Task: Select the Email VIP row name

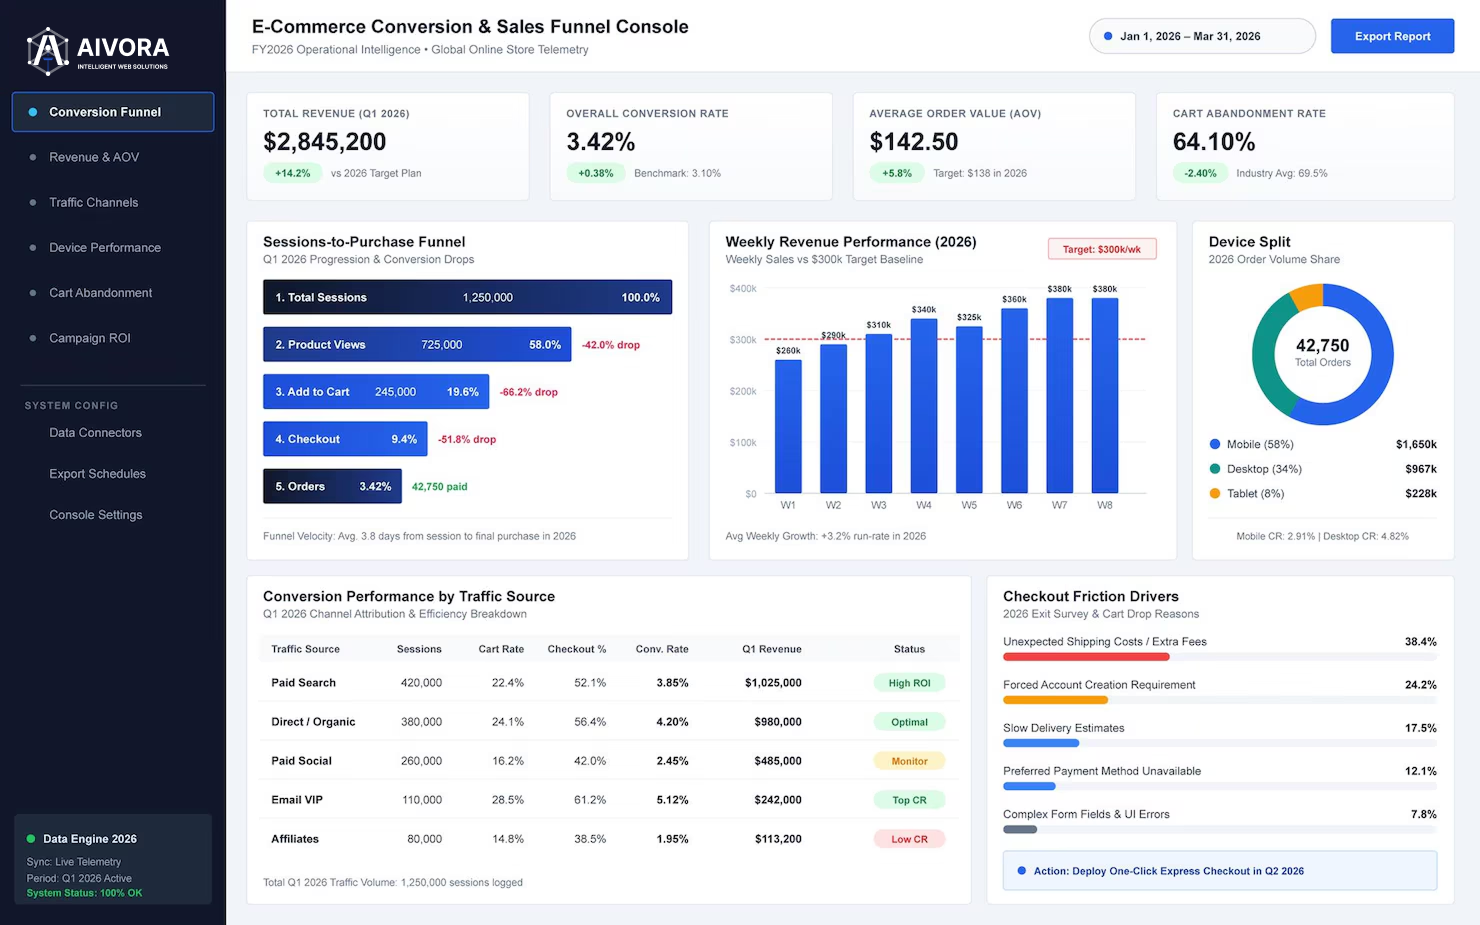Action: coord(297,800)
